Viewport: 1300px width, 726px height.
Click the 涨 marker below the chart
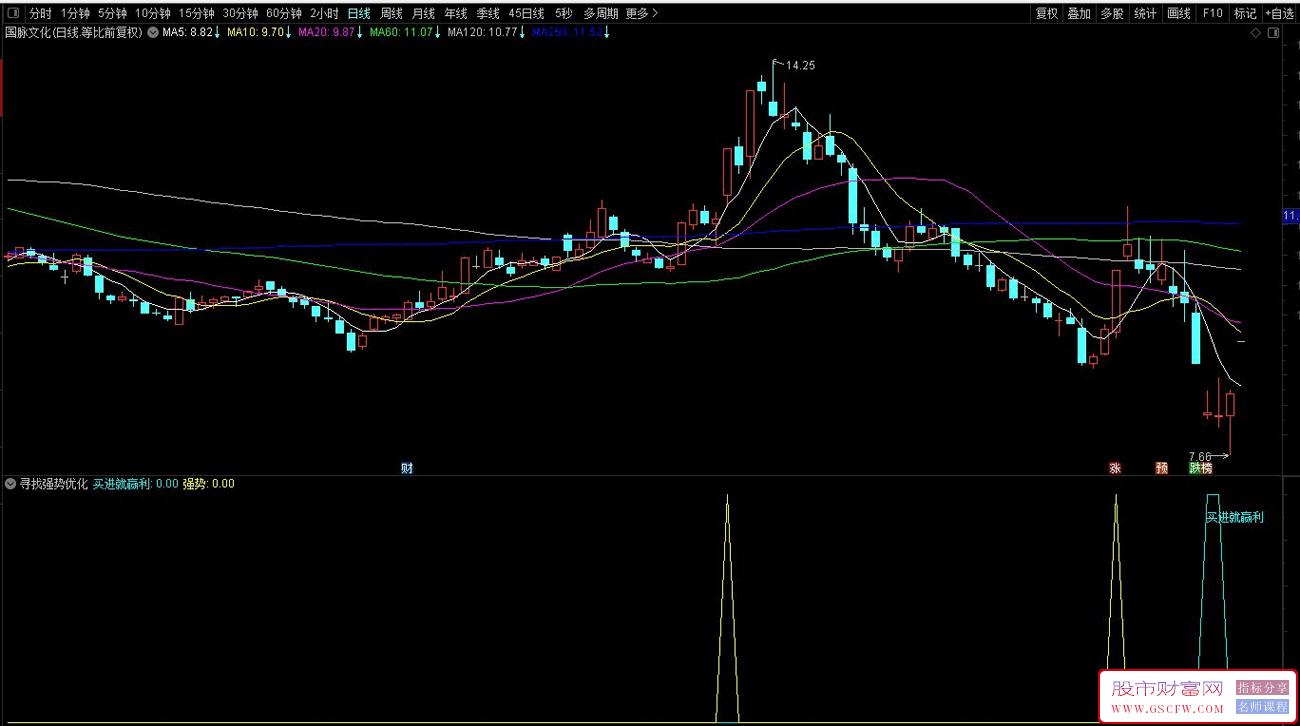point(1114,468)
